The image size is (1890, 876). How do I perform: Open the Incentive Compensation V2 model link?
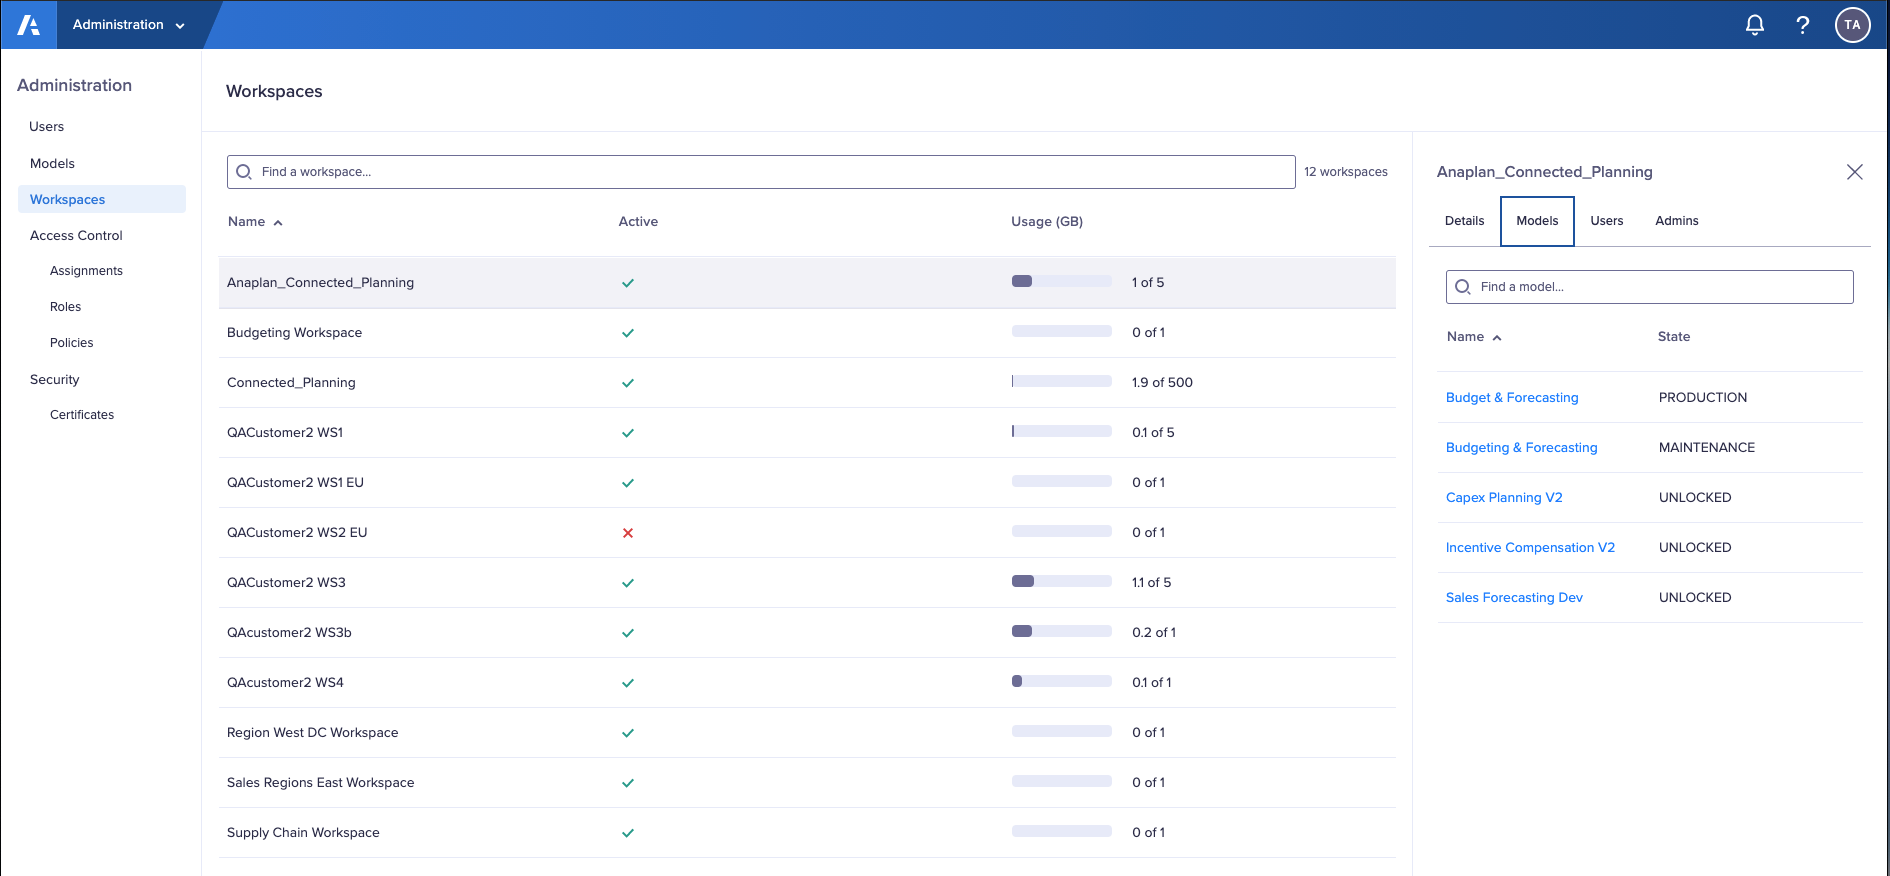pos(1530,548)
